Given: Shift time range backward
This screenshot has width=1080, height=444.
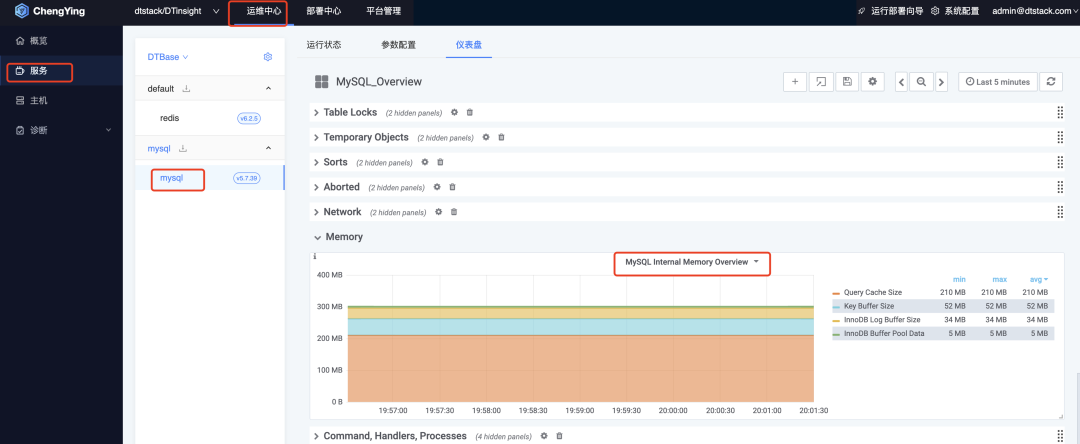Looking at the screenshot, I should pos(901,81).
